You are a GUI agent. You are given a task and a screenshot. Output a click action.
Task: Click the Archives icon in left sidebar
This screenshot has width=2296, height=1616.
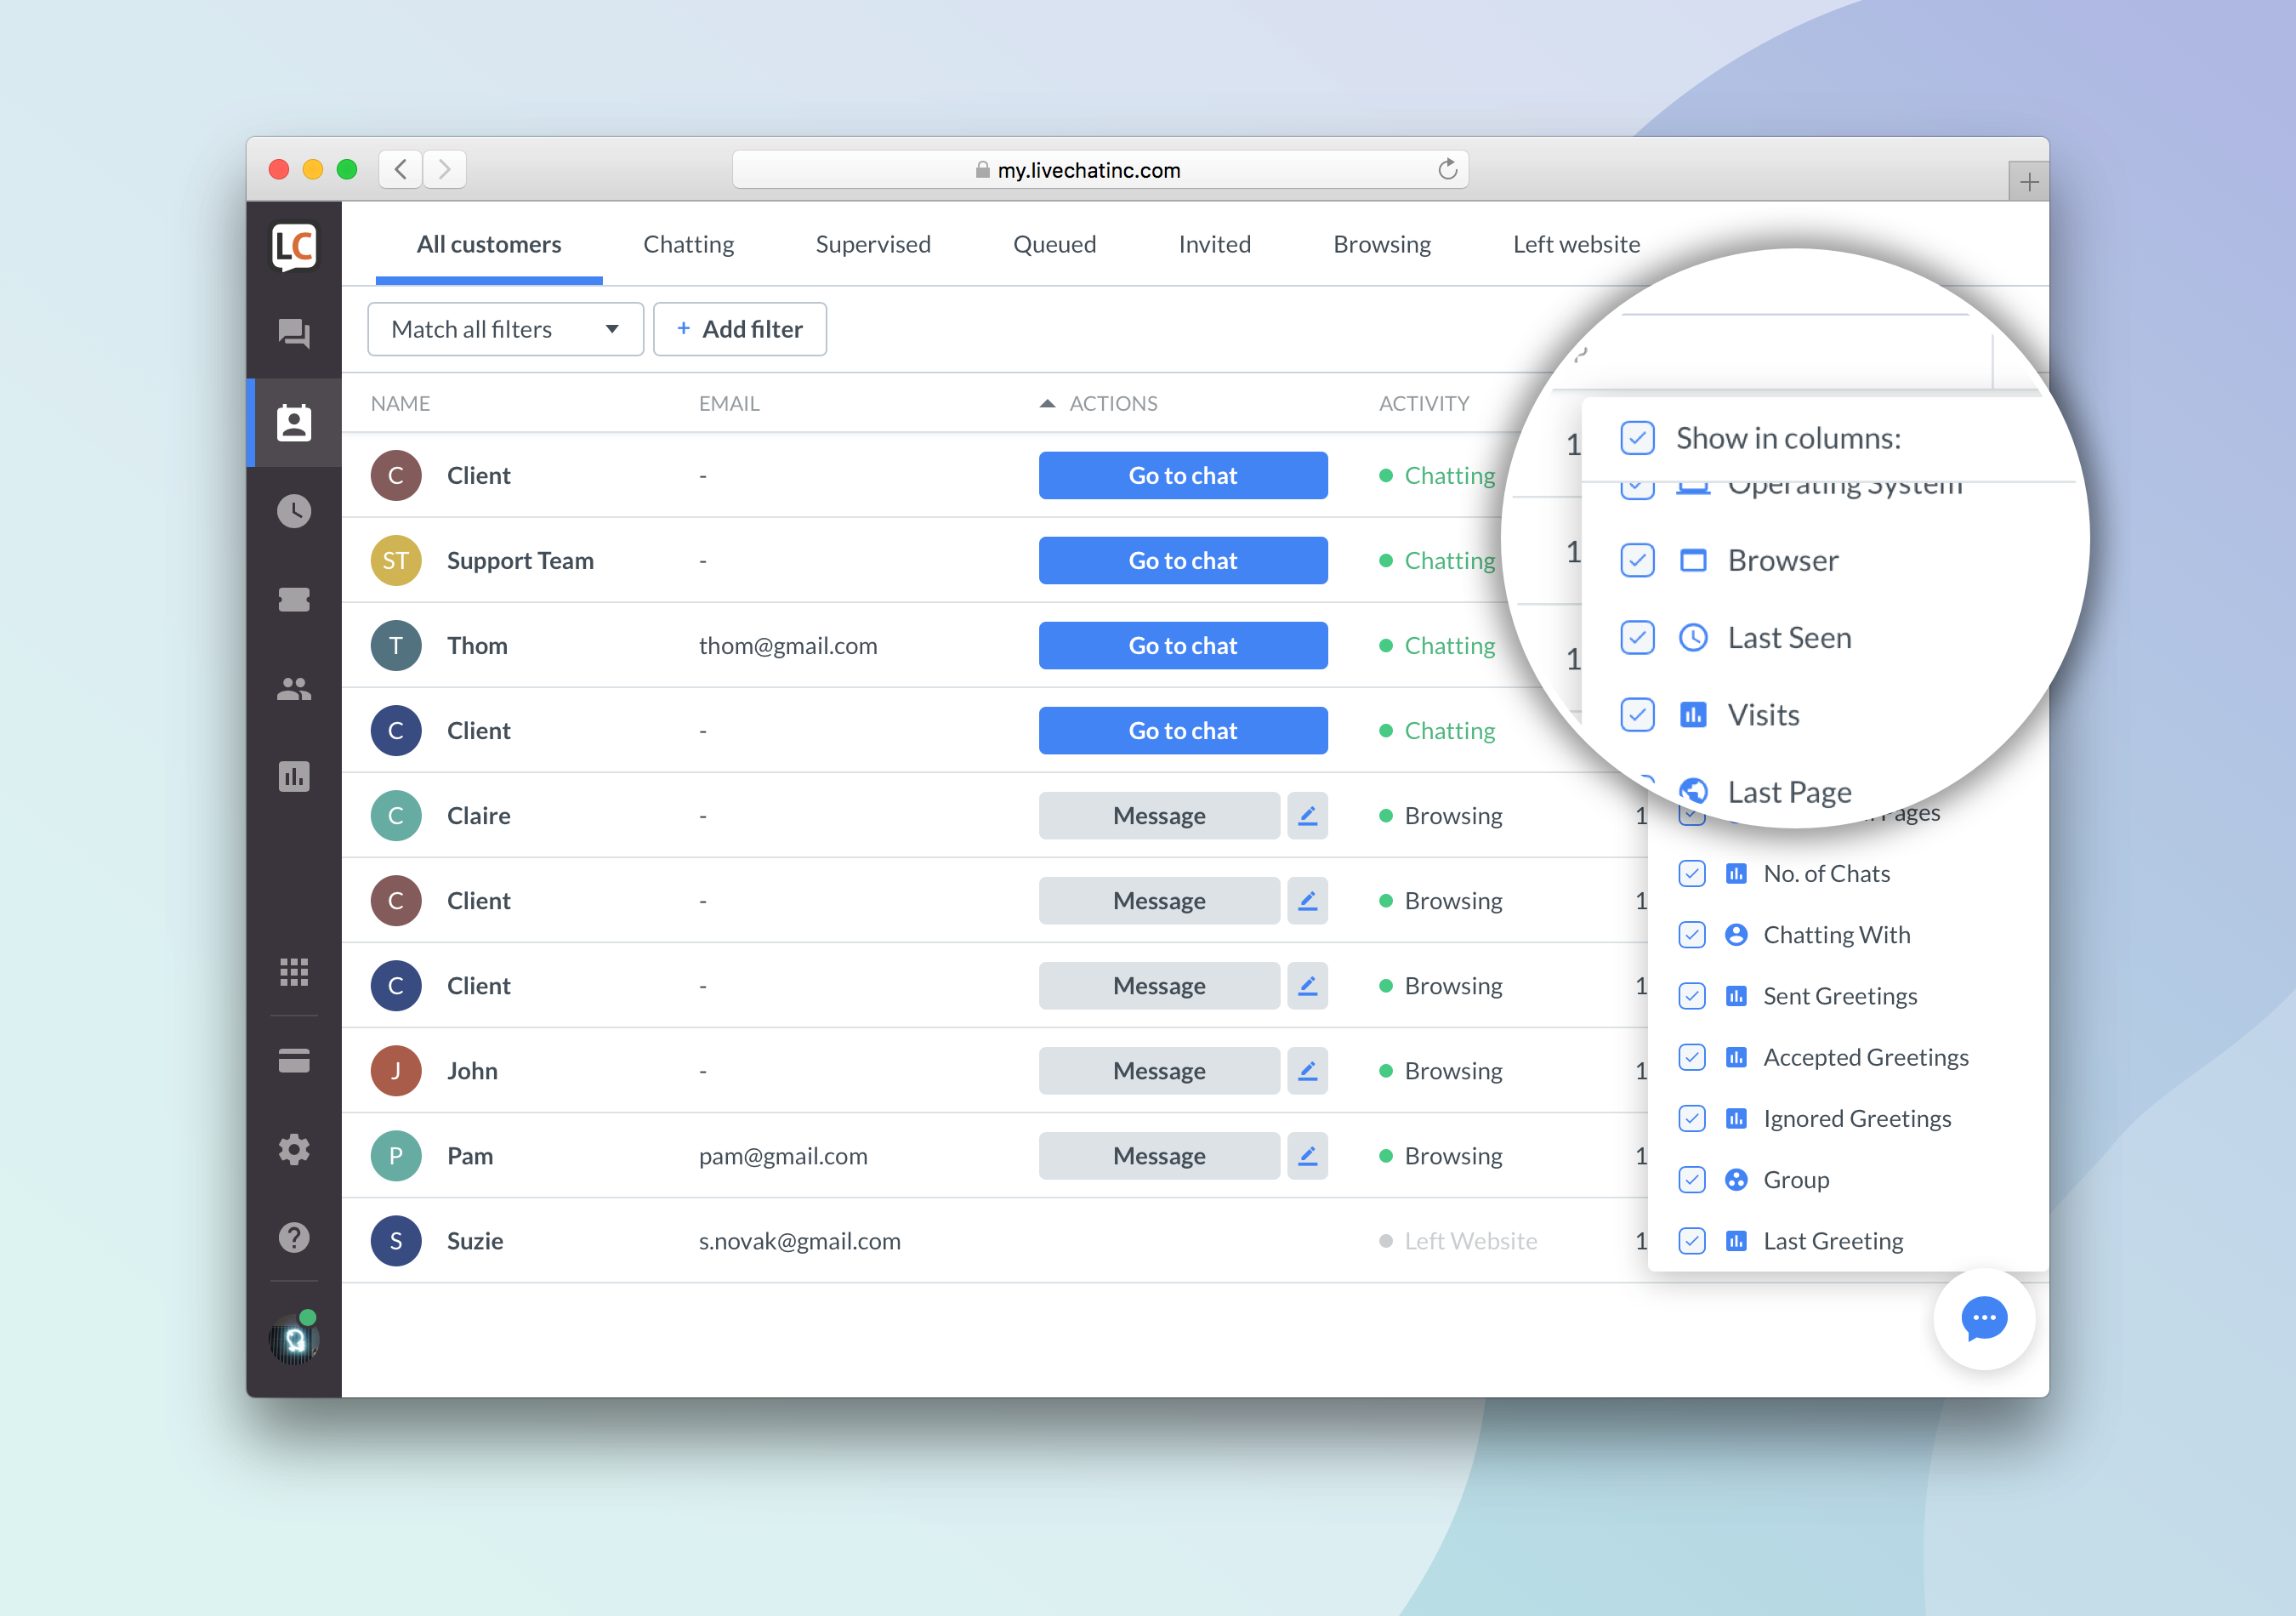pos(293,510)
